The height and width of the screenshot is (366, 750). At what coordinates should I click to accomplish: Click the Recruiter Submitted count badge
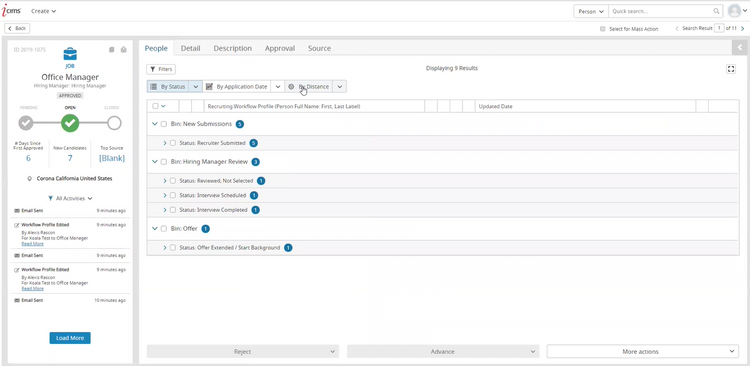[254, 143]
